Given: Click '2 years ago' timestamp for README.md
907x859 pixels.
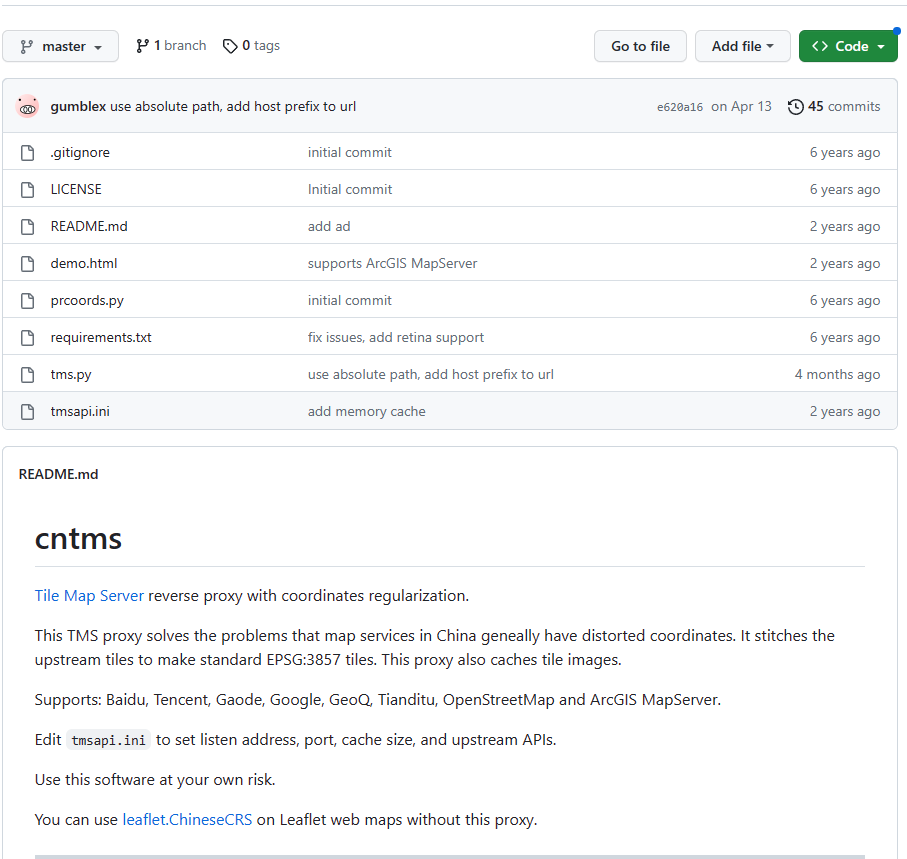Looking at the screenshot, I should pyautogui.click(x=845, y=226).
